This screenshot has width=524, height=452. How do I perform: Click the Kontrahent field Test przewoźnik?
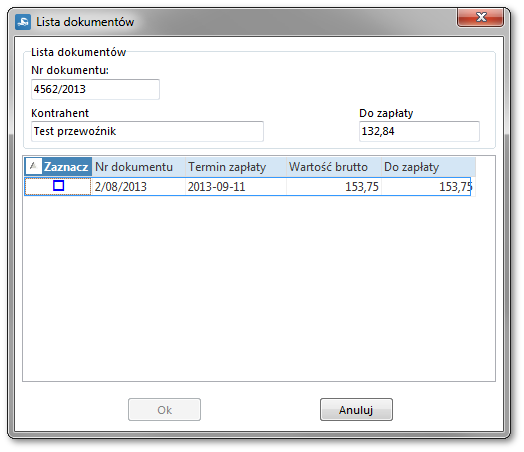(147, 131)
